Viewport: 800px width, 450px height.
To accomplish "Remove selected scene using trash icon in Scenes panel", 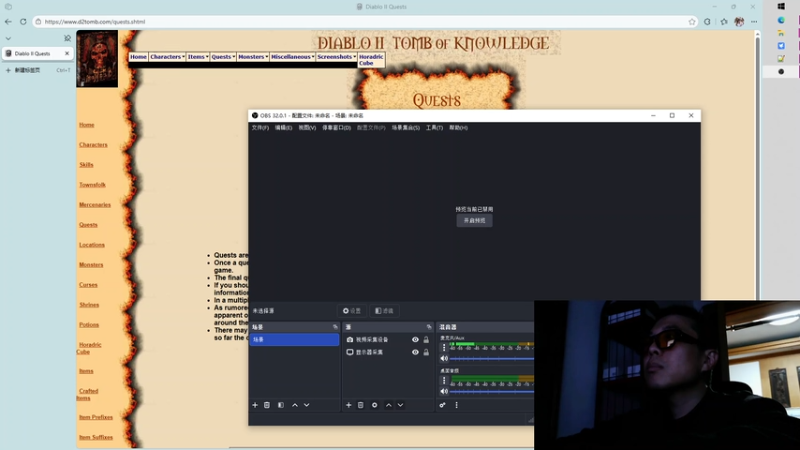I will 267,405.
